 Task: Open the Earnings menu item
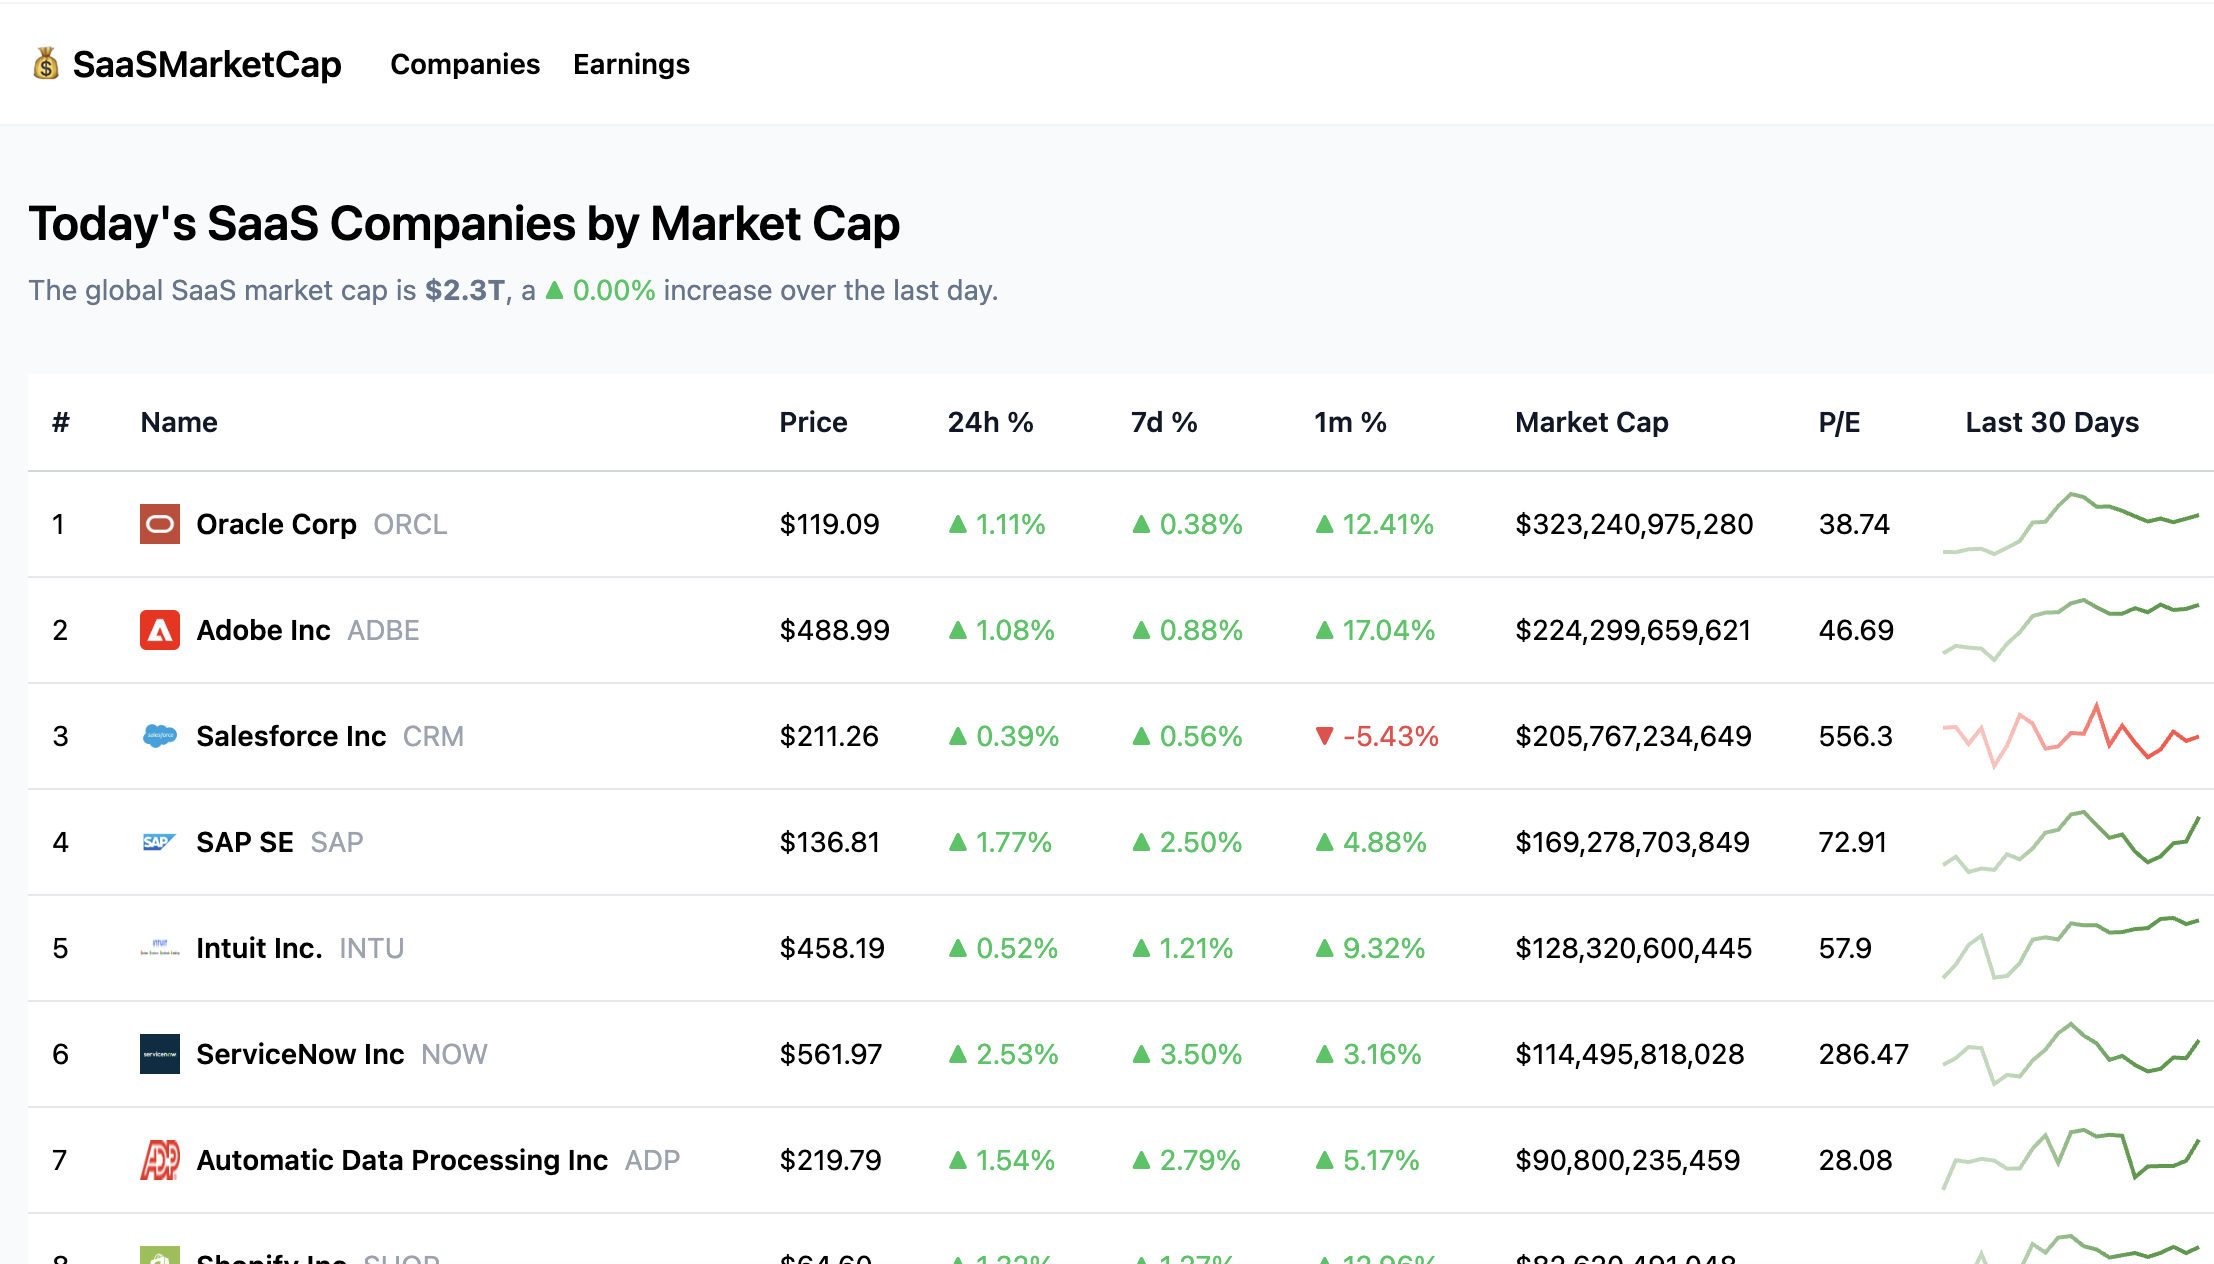coord(630,64)
